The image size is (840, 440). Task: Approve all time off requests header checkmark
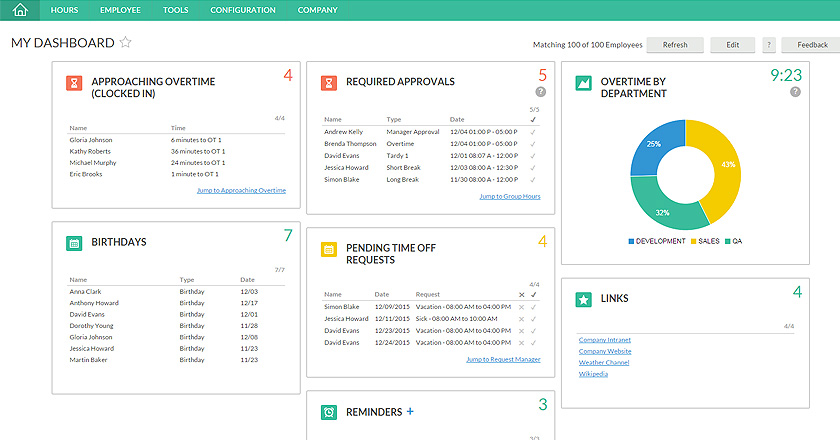pos(533,295)
